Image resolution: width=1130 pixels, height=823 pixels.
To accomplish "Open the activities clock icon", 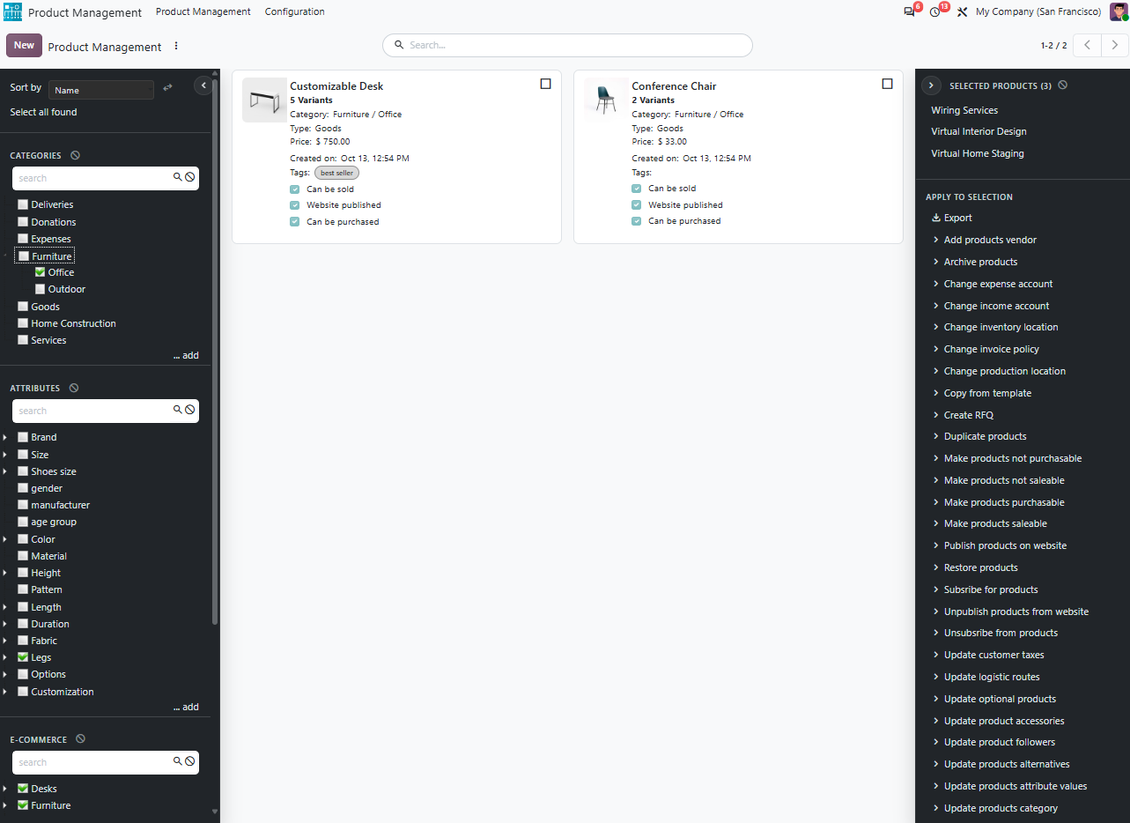I will (935, 12).
